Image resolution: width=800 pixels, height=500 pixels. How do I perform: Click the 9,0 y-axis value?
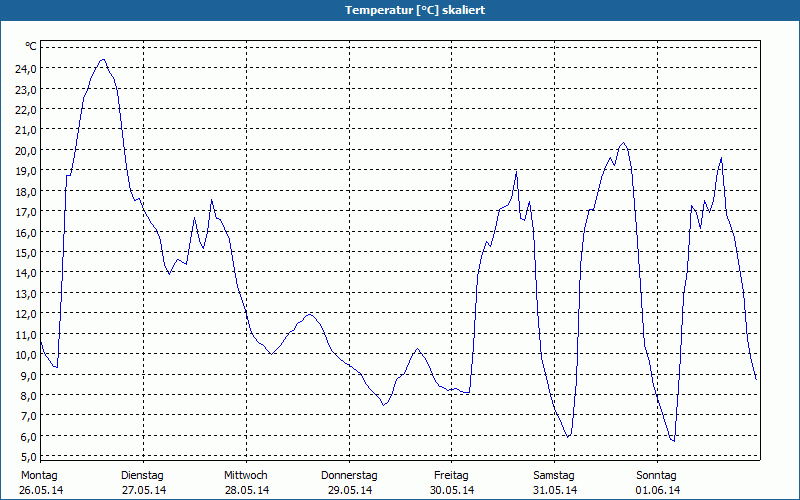(29, 375)
